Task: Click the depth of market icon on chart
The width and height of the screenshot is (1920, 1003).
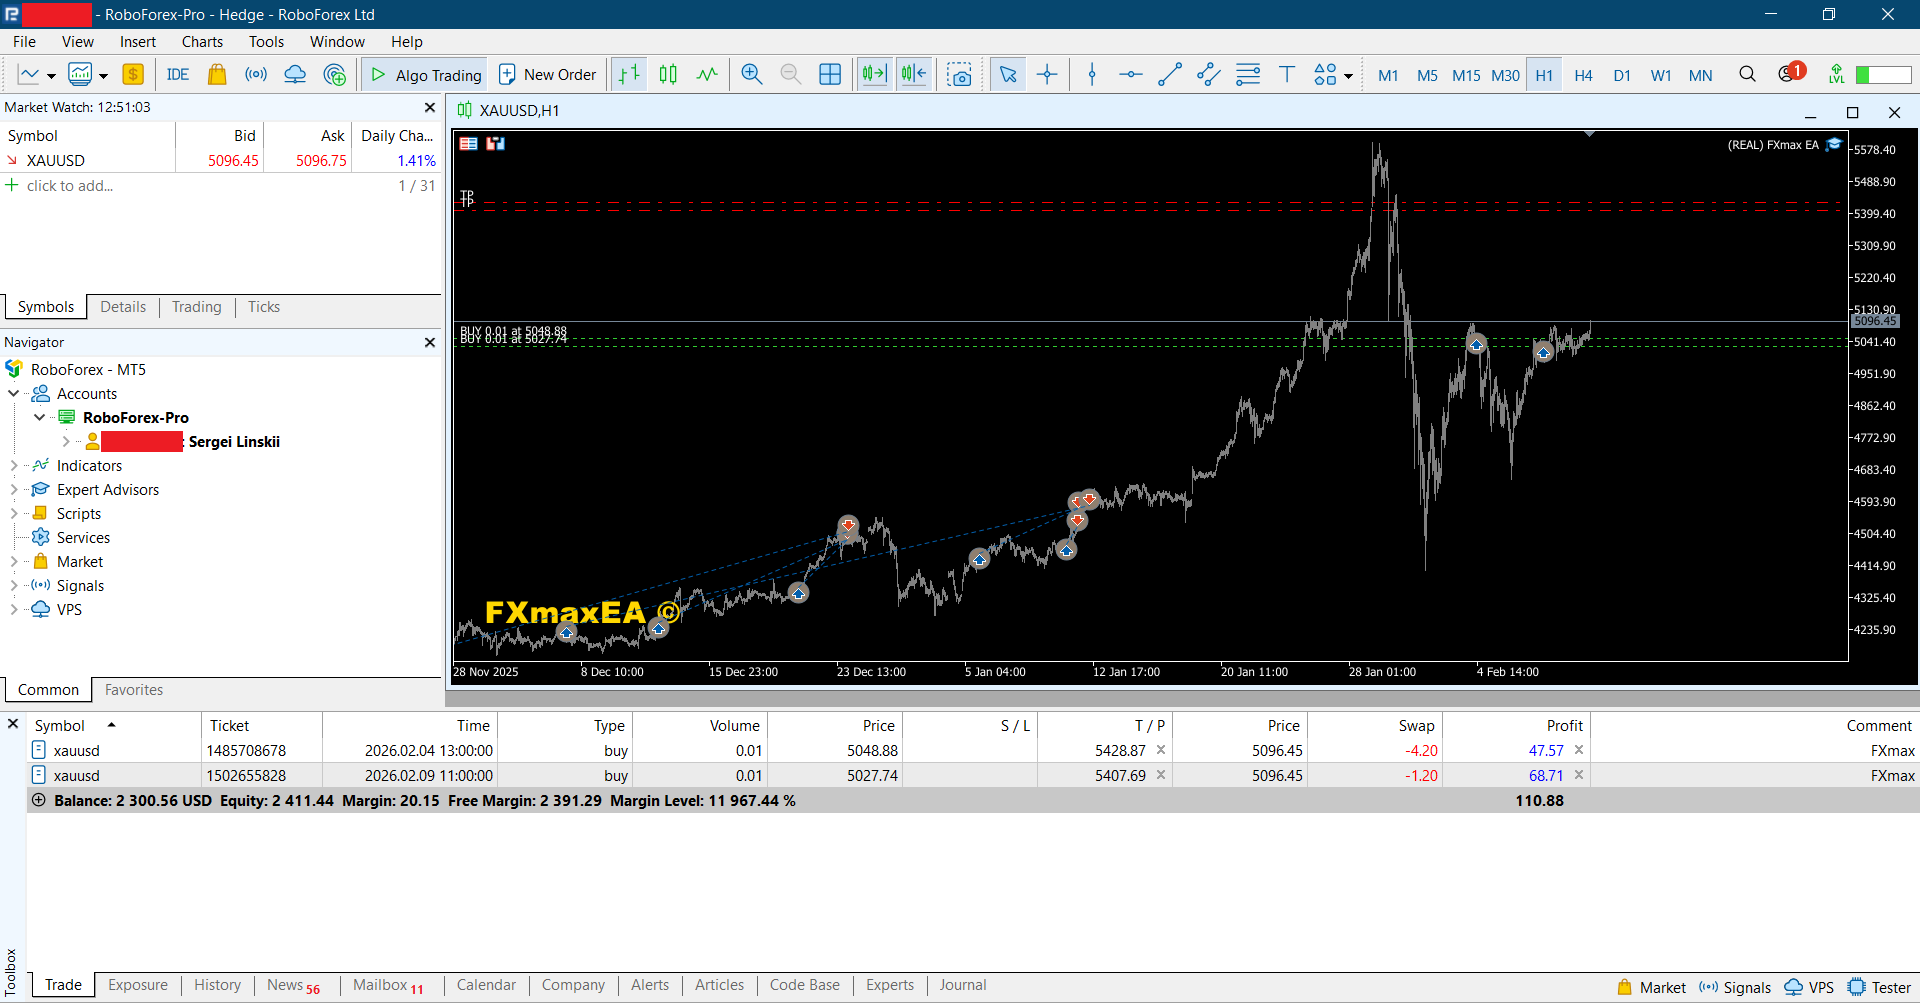Action: pyautogui.click(x=496, y=144)
